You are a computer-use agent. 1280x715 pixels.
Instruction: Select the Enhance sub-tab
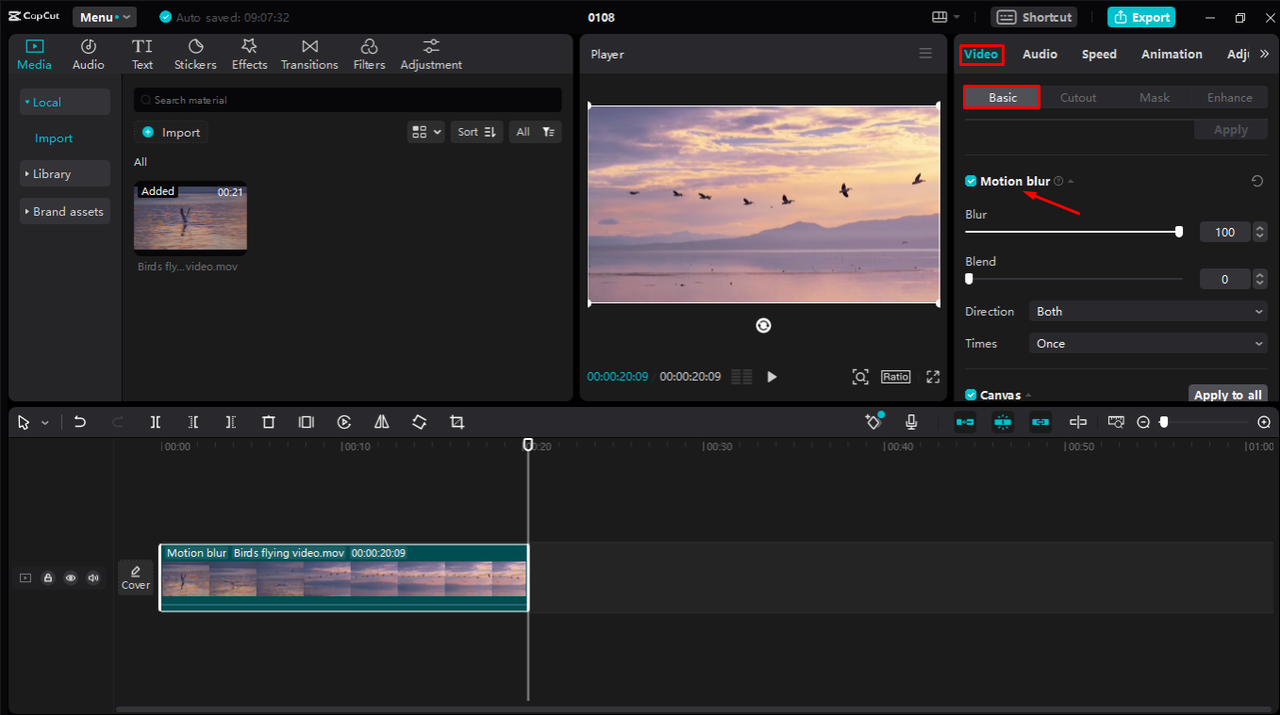click(x=1230, y=98)
